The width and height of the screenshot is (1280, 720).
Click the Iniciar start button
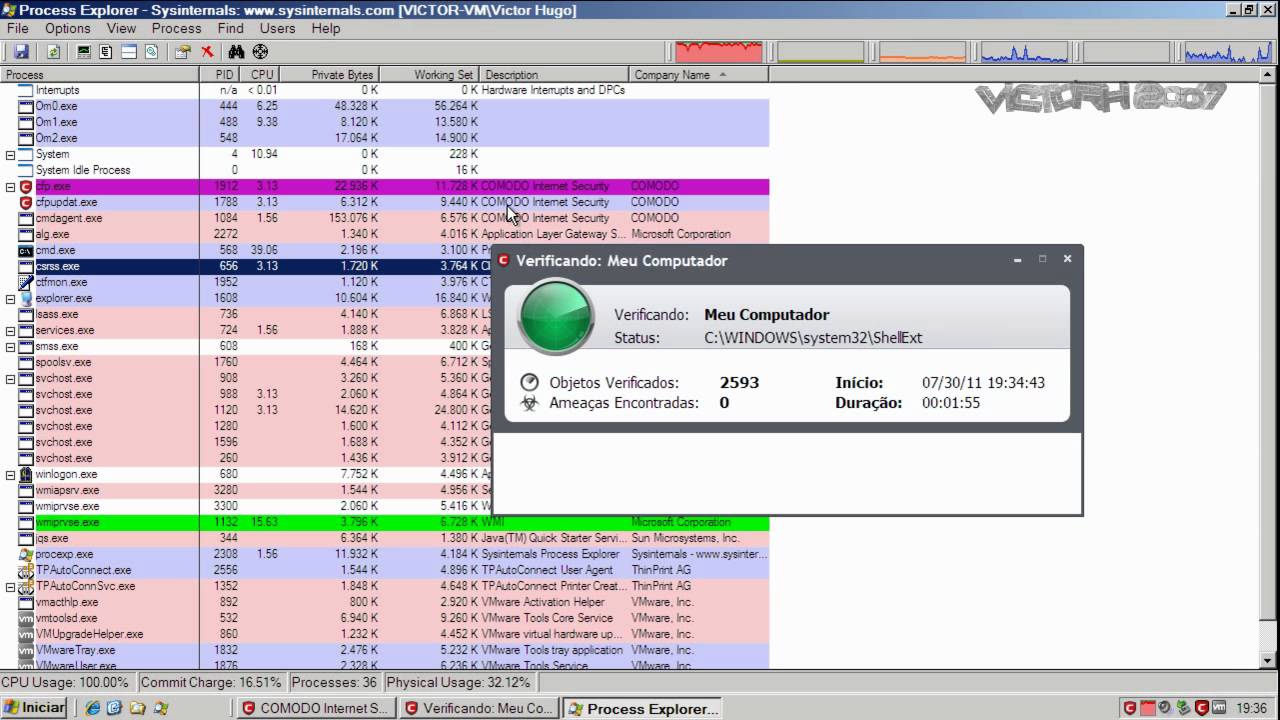[35, 708]
